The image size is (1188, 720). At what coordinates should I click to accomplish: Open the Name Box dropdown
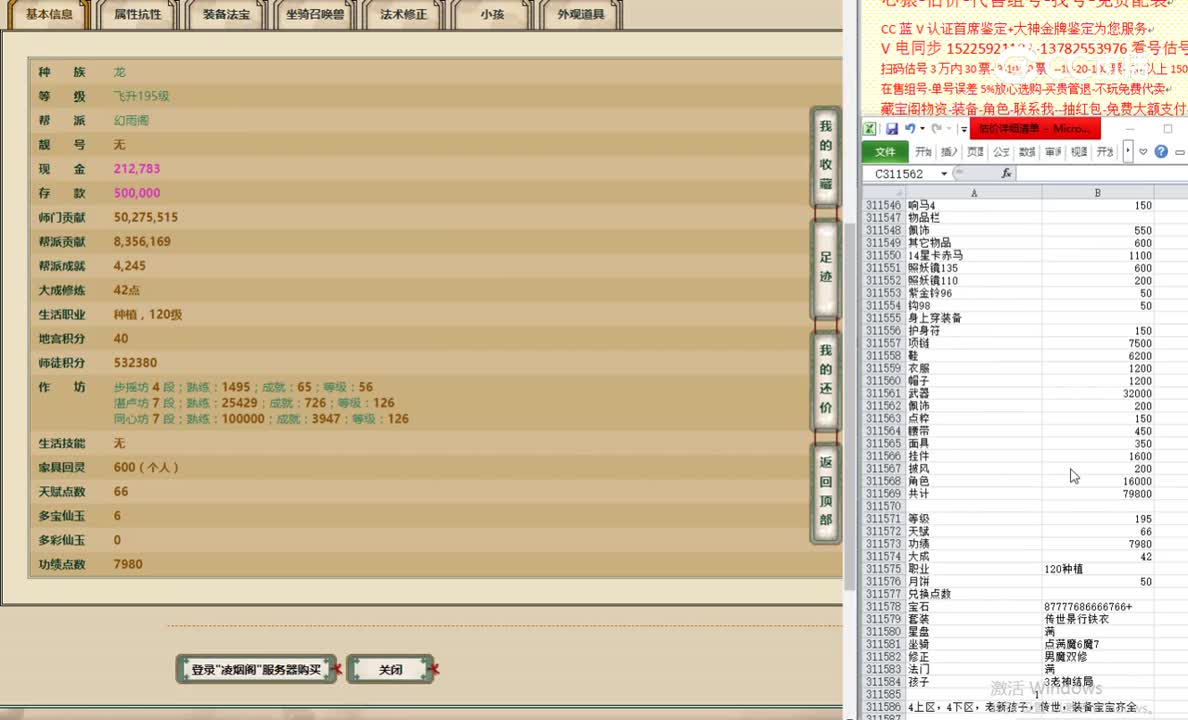(x=943, y=172)
